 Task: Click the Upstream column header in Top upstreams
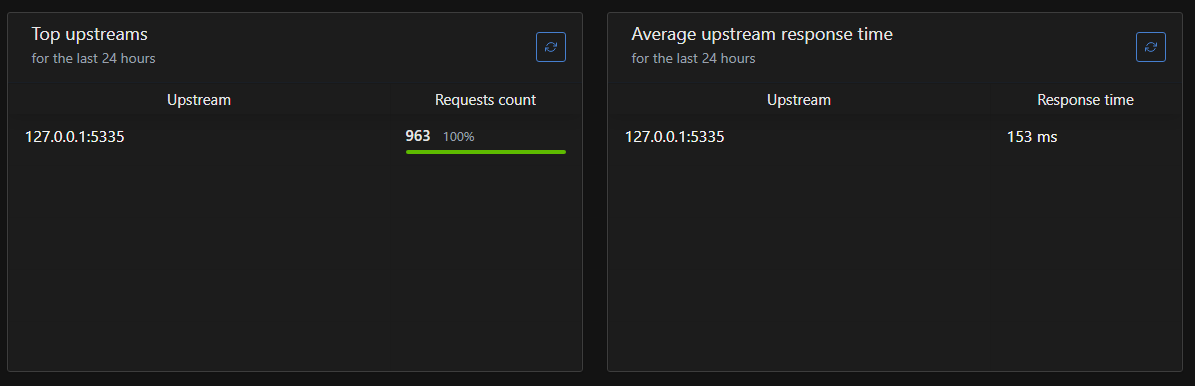tap(199, 100)
